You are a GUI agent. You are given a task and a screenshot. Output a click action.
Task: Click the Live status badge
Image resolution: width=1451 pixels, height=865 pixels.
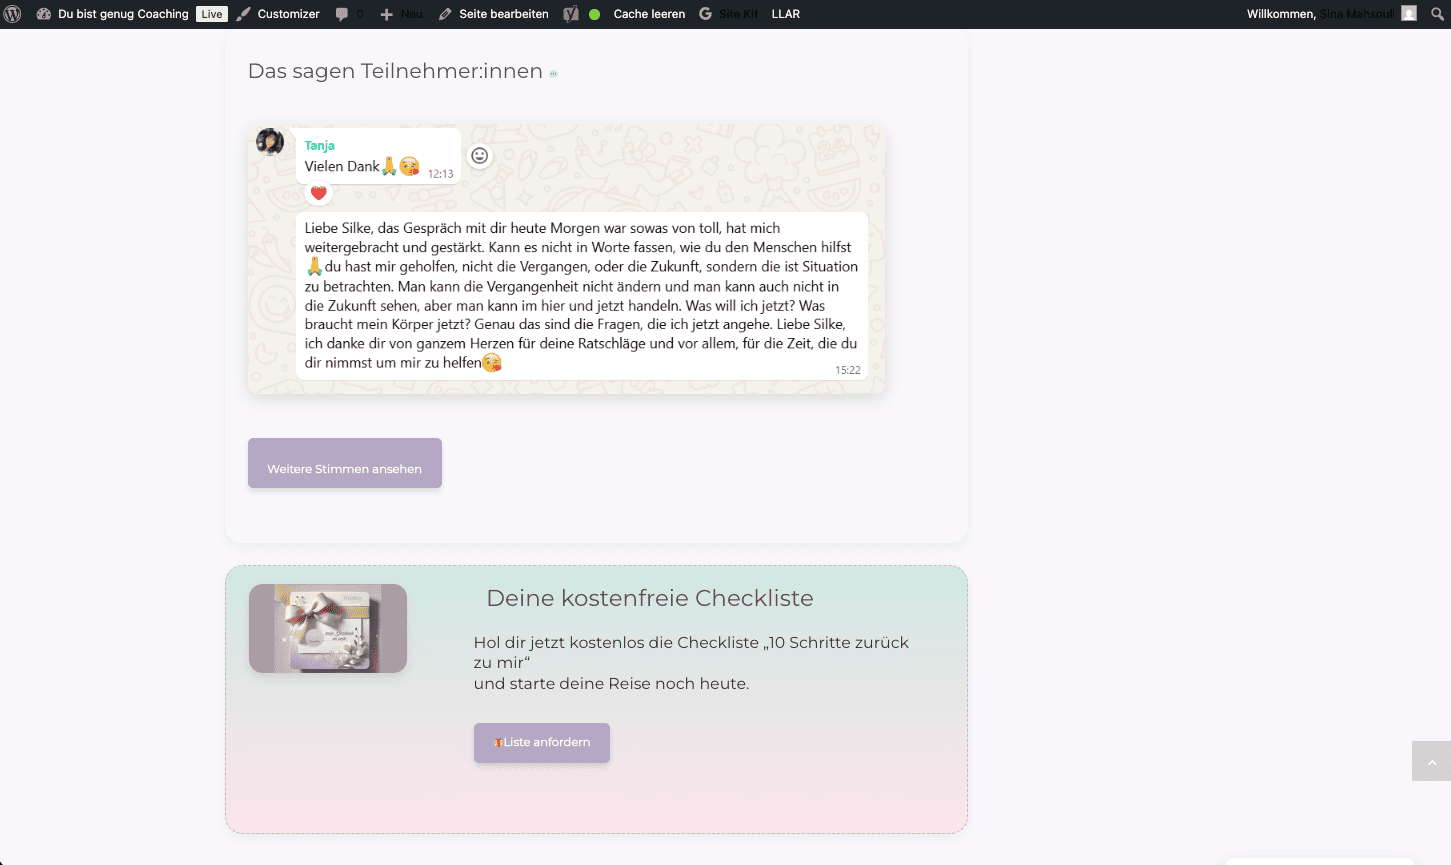click(212, 14)
